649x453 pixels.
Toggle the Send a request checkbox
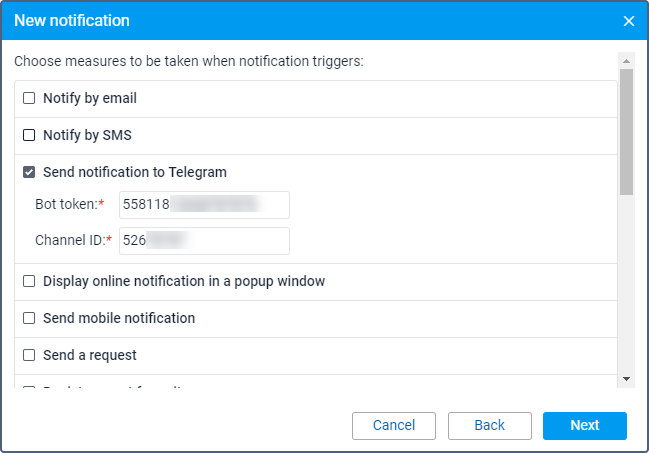[x=29, y=355]
